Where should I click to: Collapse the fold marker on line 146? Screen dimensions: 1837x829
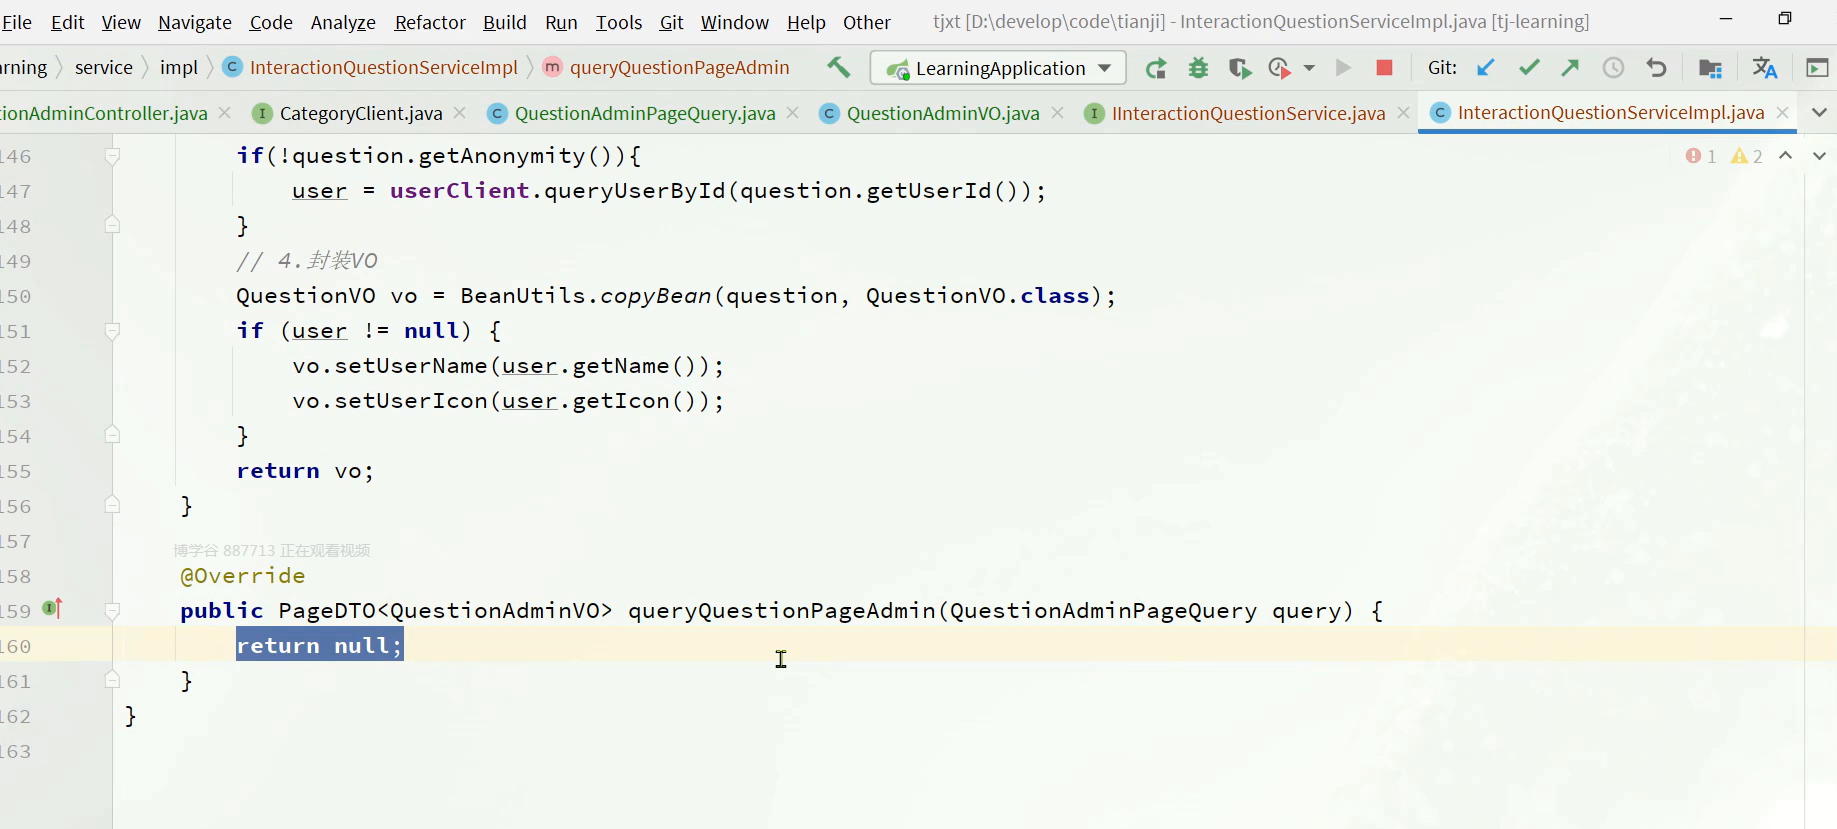point(112,156)
